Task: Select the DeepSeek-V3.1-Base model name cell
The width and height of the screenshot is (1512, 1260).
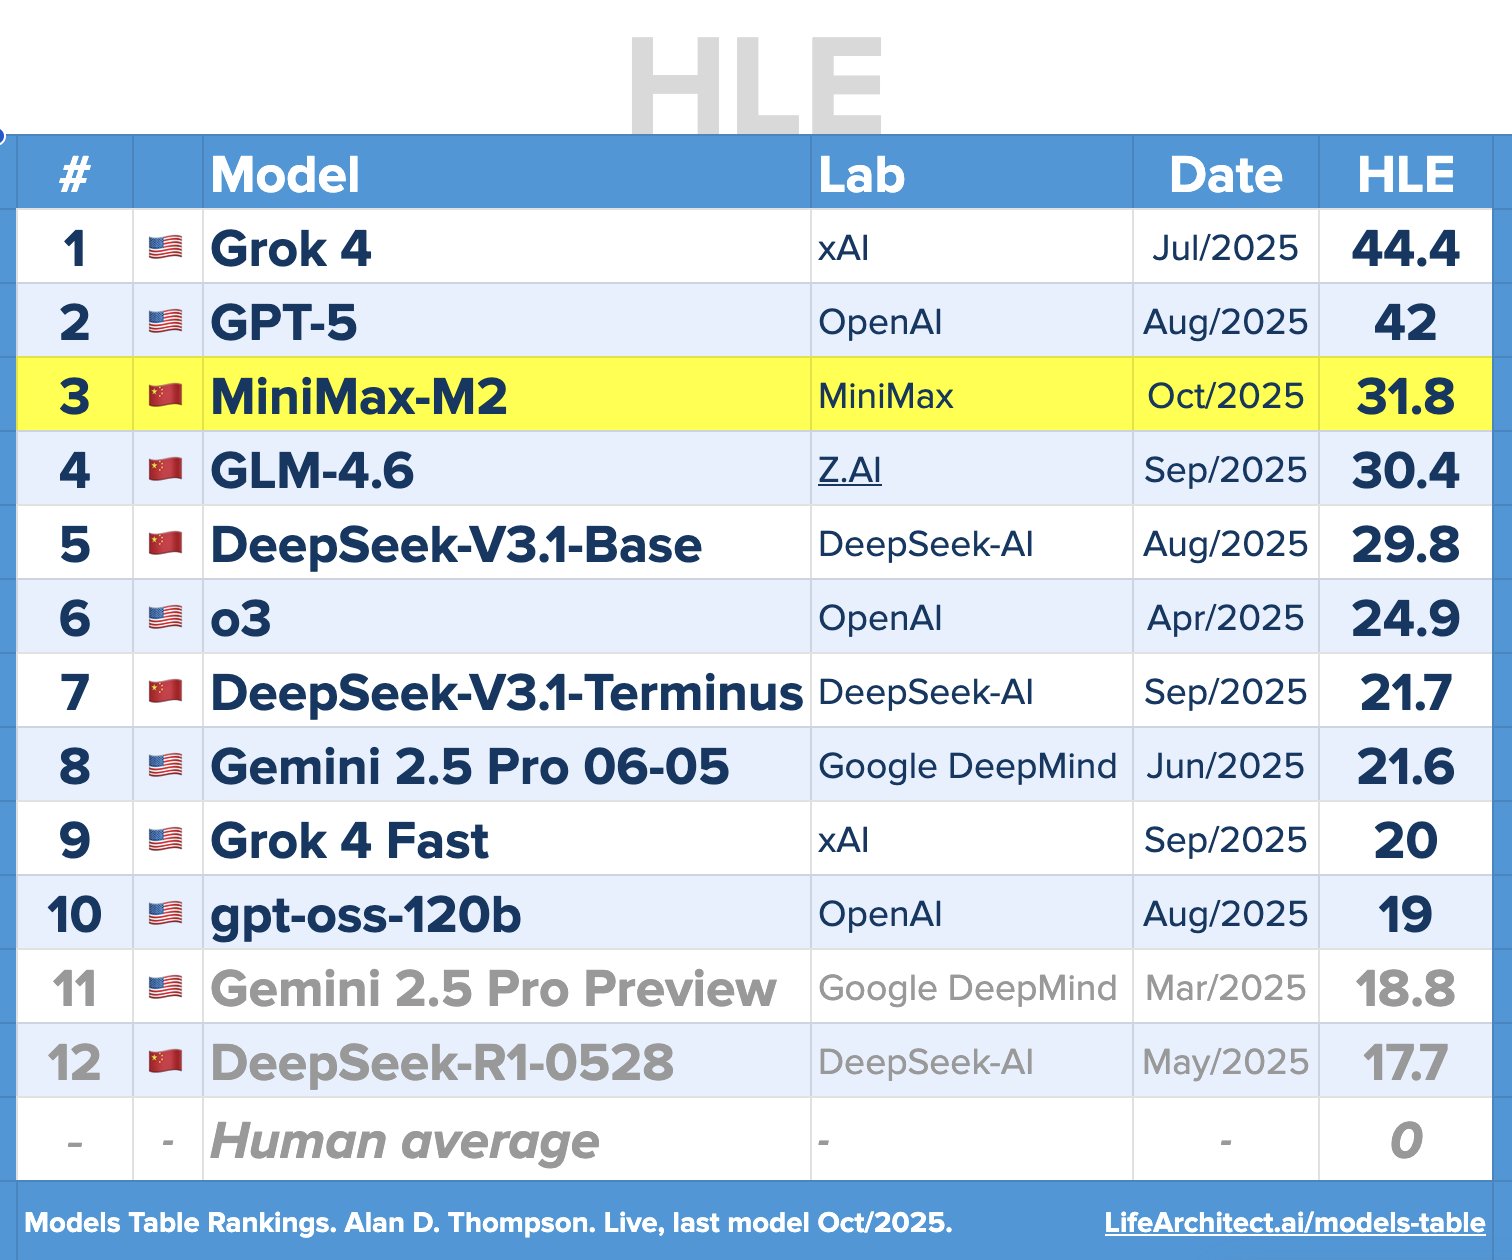Action: coord(455,544)
